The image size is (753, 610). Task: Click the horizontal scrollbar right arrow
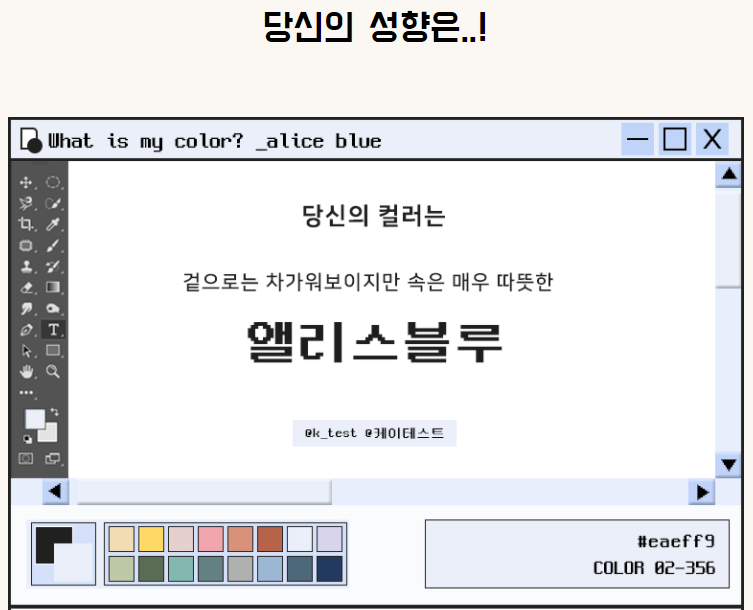702,492
